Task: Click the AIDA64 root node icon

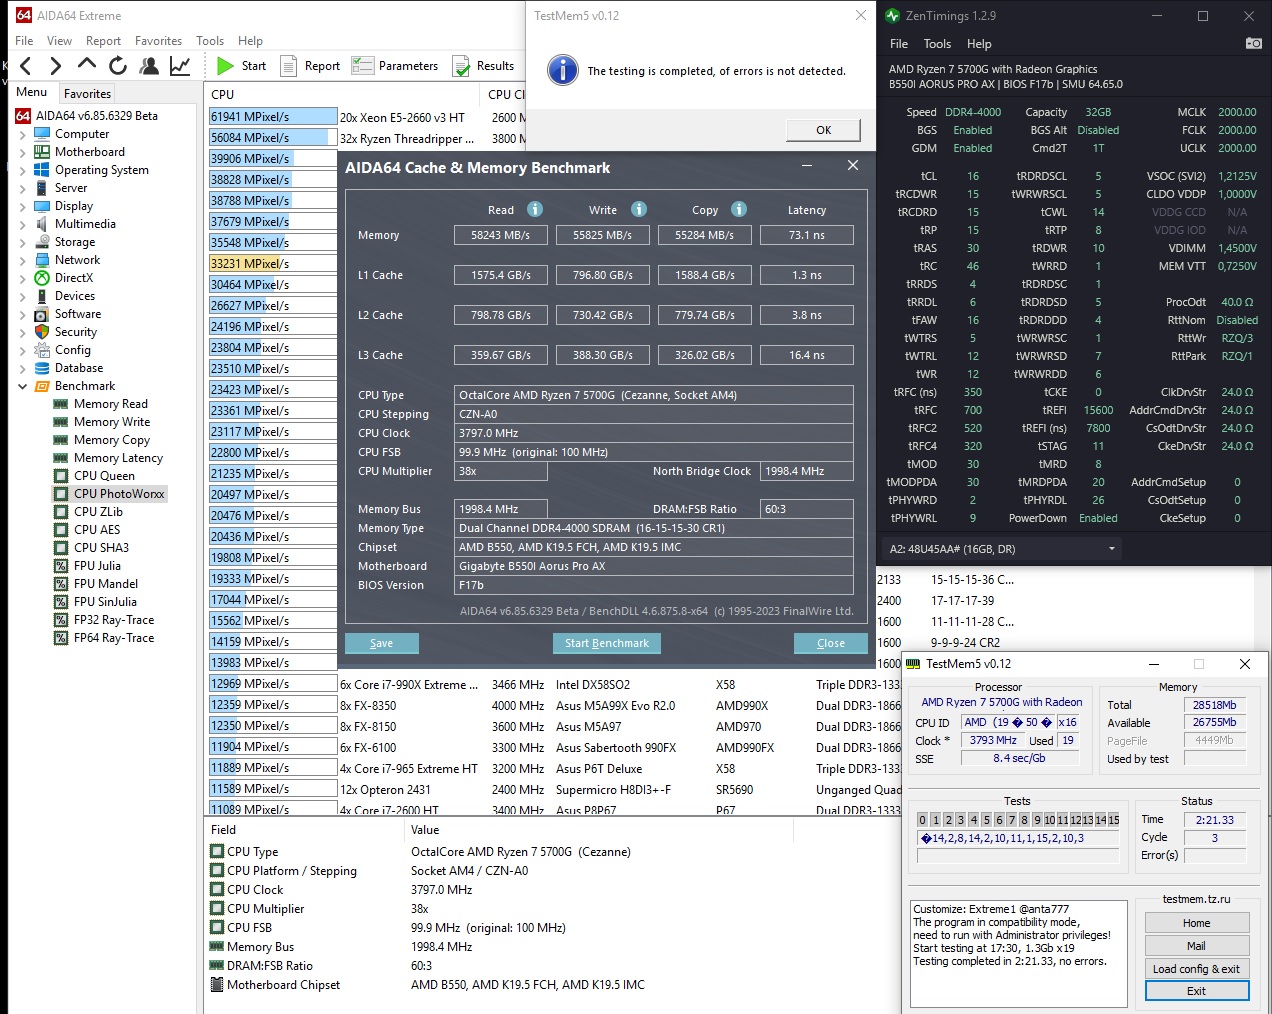Action: click(23, 115)
